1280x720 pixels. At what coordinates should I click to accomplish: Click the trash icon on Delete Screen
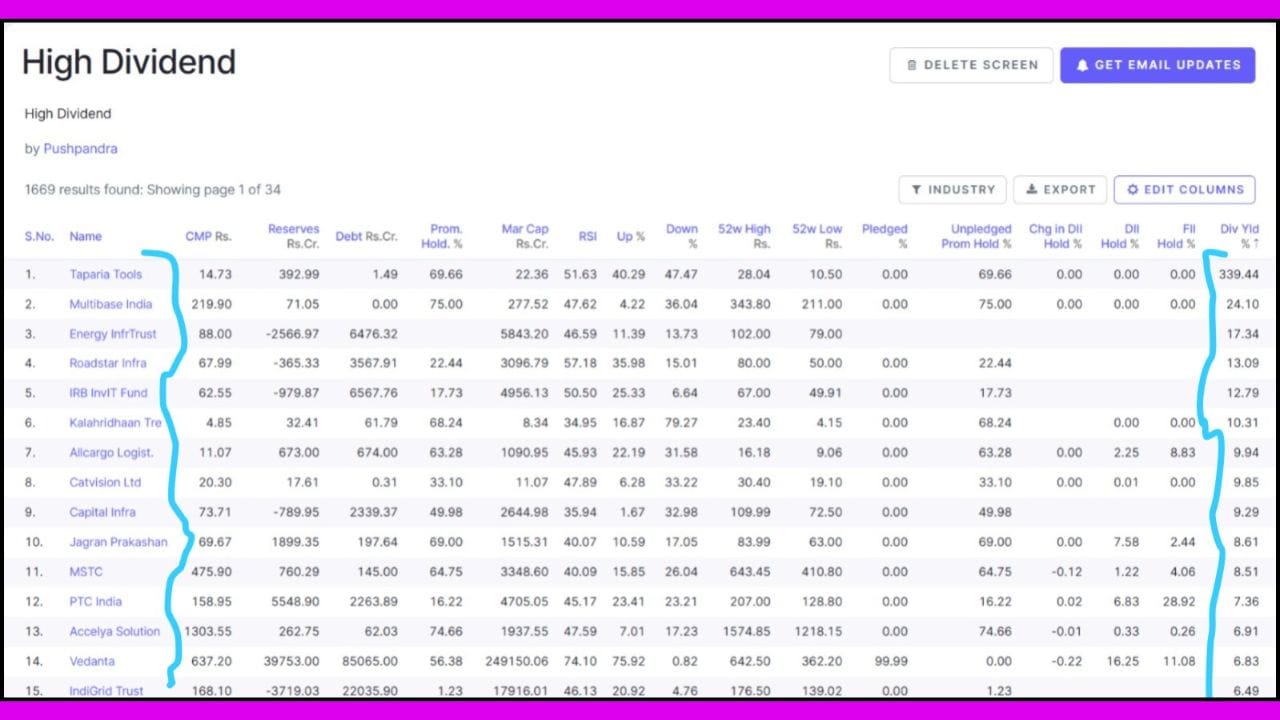coord(913,64)
